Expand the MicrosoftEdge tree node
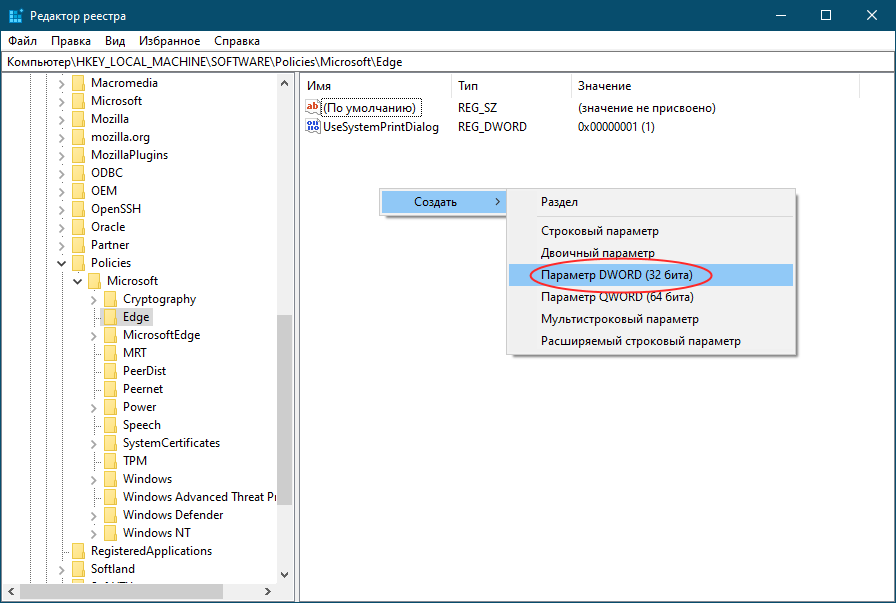Screen dimensions: 896x603 [x=94, y=336]
